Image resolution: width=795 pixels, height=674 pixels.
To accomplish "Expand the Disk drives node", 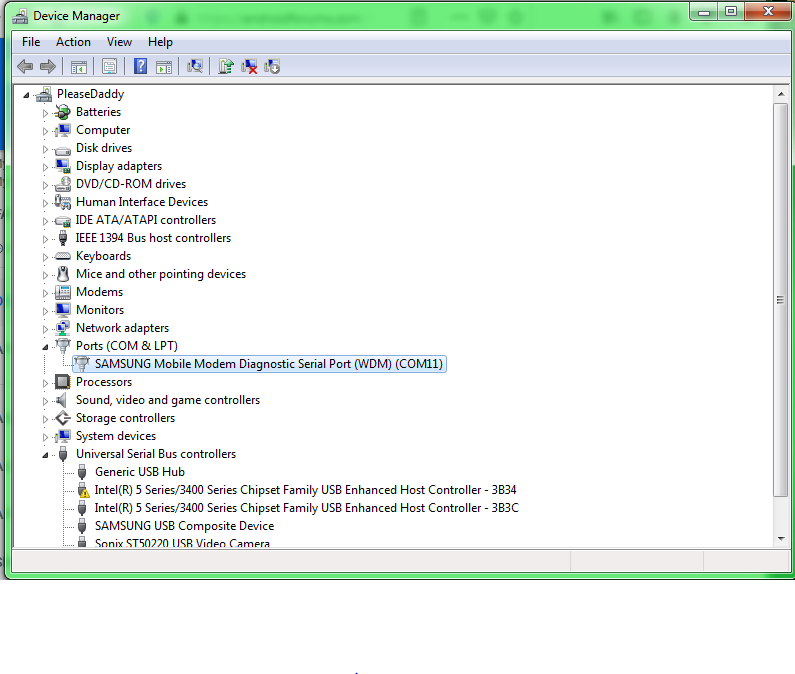I will pyautogui.click(x=45, y=149).
